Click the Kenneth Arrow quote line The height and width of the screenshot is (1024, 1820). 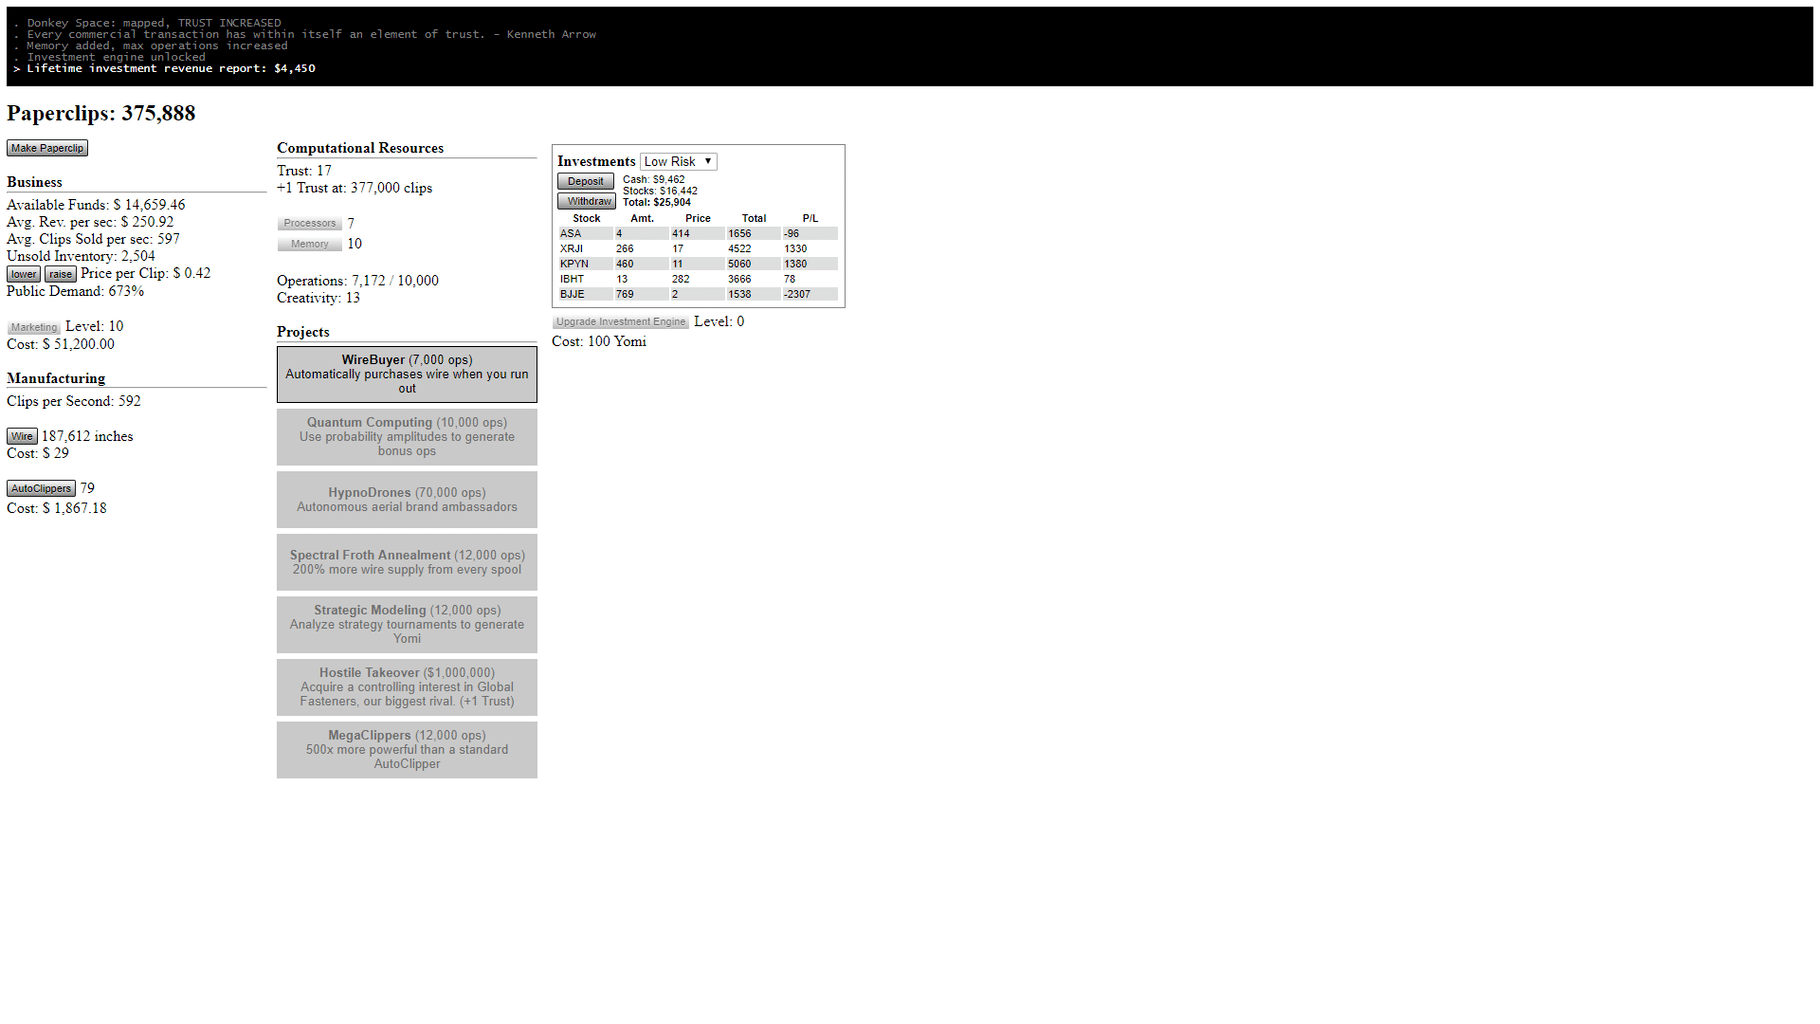click(311, 34)
